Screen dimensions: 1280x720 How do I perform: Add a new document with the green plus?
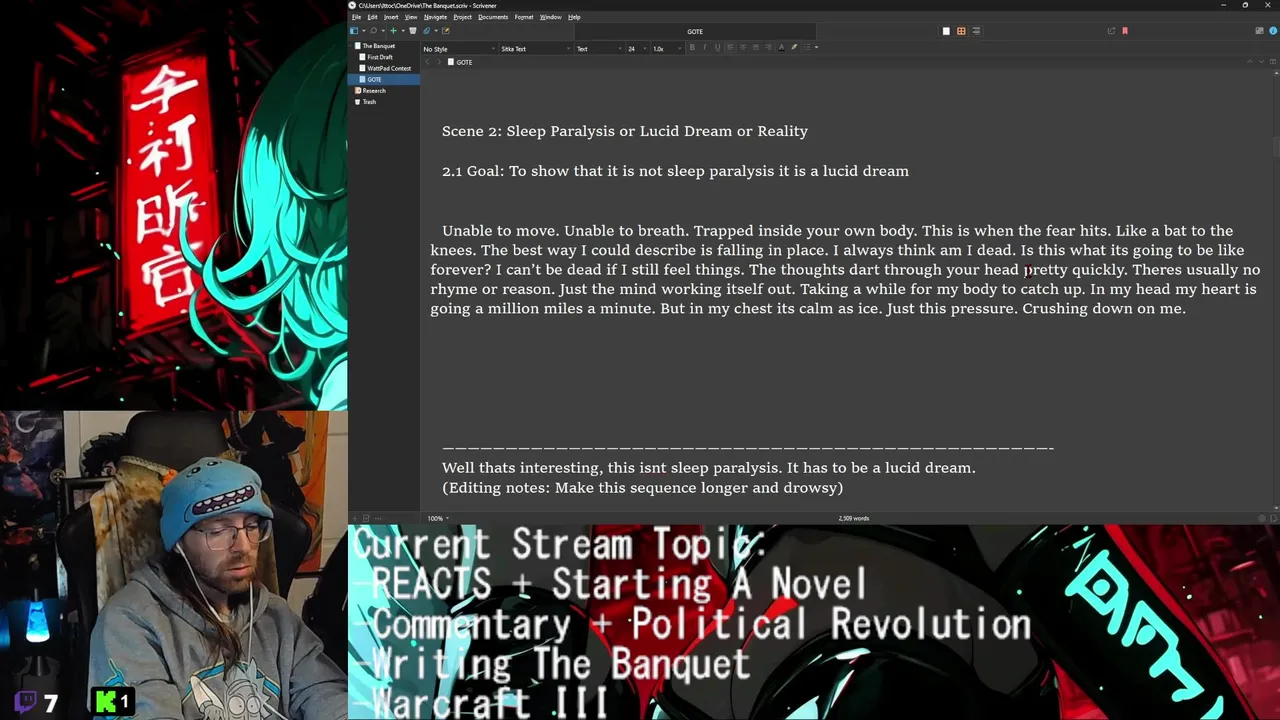tap(394, 31)
